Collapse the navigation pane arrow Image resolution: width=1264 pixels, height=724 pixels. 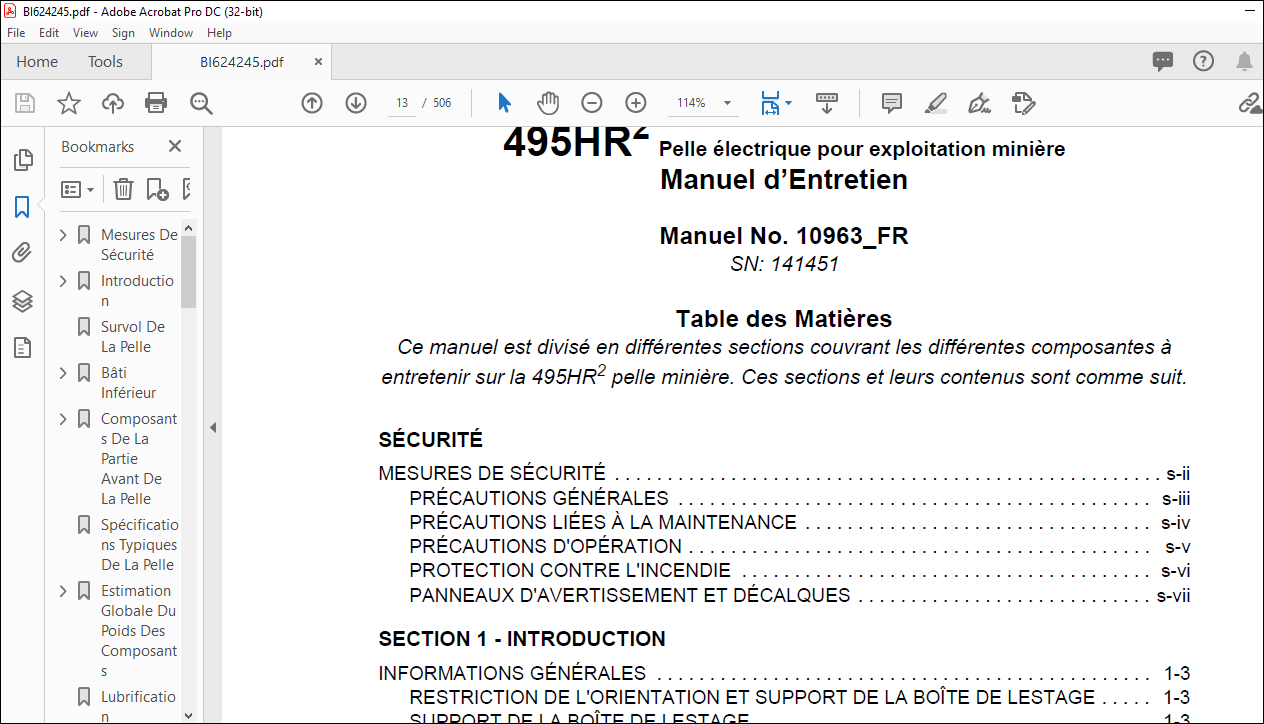tap(212, 427)
